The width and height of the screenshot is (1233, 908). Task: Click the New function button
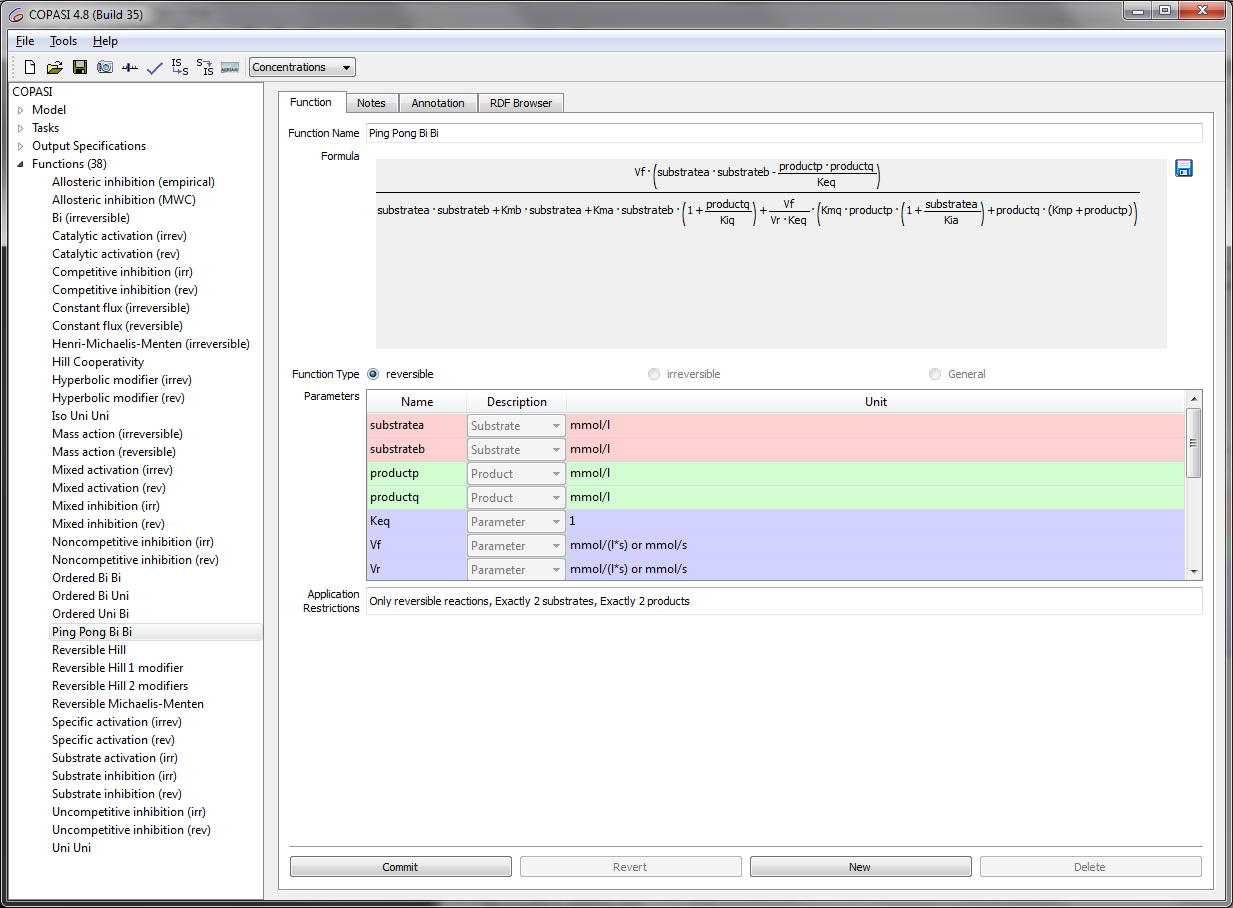tap(860, 867)
